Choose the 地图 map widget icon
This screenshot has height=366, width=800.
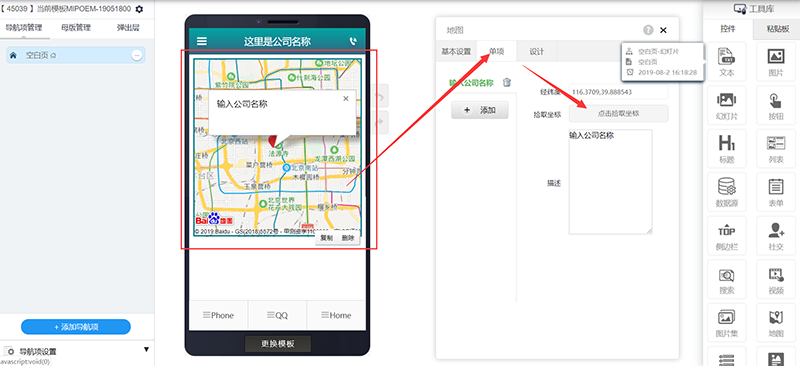click(x=776, y=323)
